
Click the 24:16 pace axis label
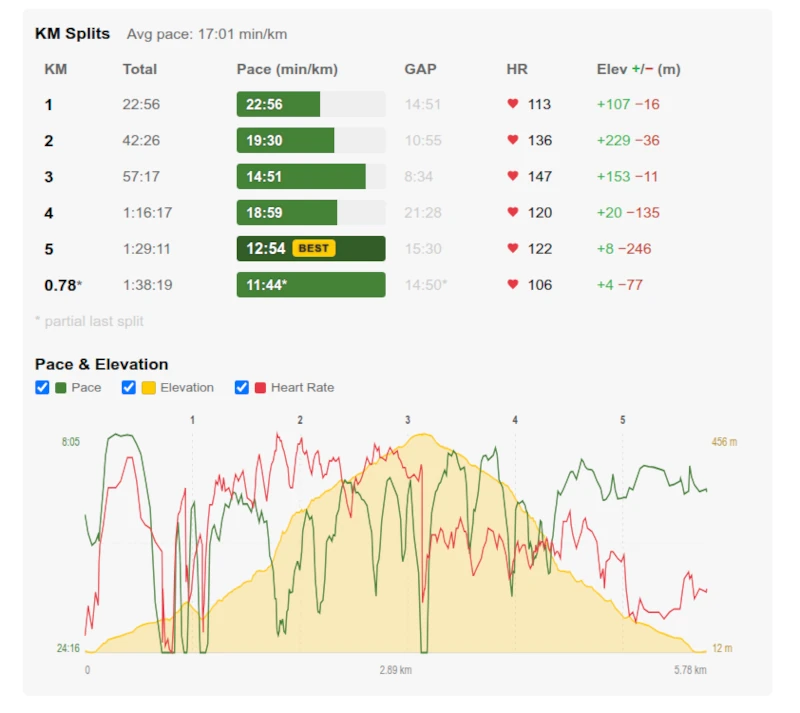point(68,648)
